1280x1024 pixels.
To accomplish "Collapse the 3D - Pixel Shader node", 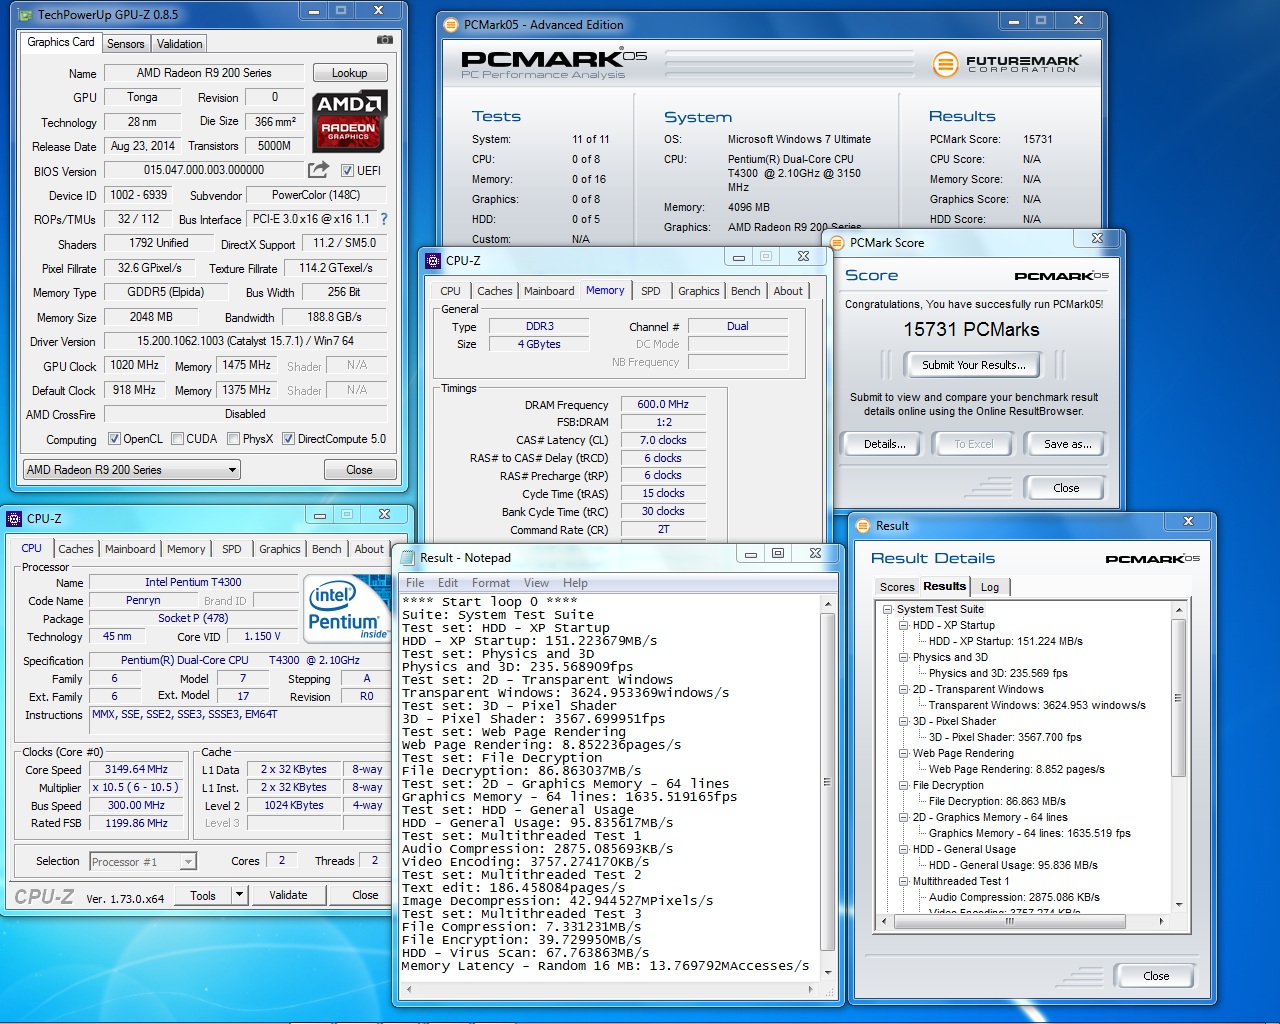I will click(x=904, y=721).
